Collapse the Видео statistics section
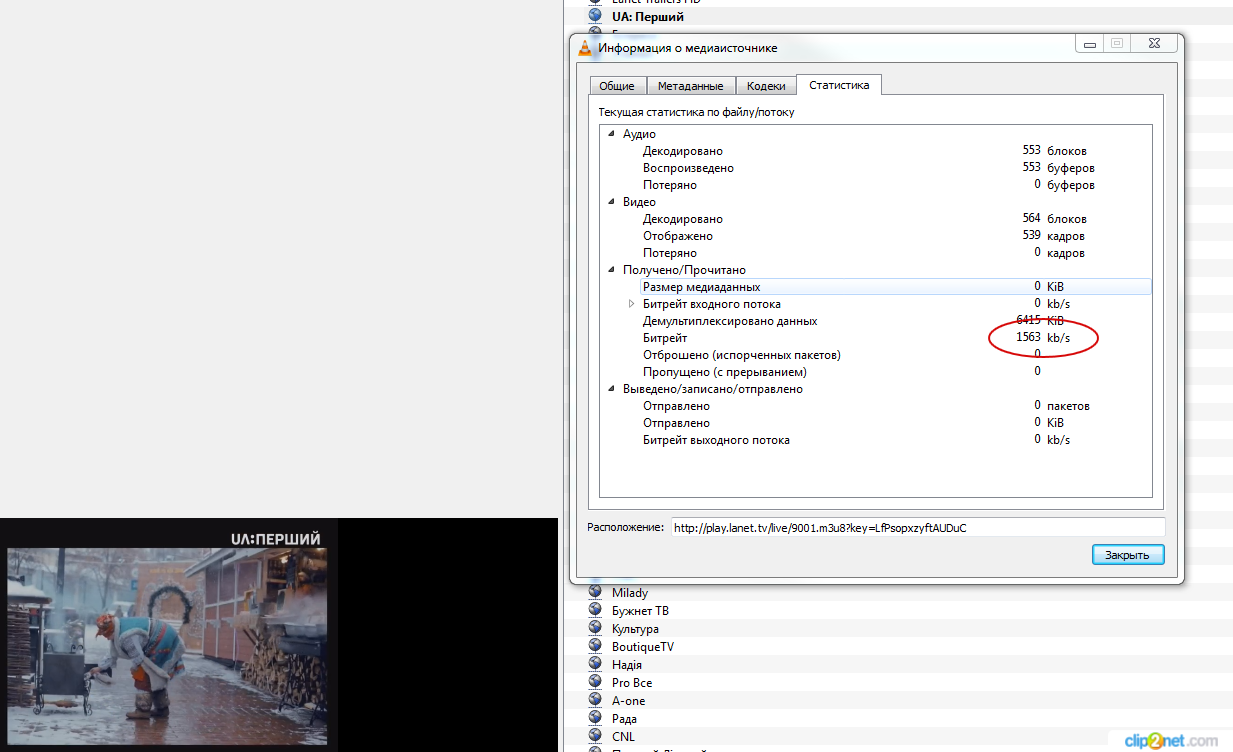This screenshot has height=752, width=1233. tap(612, 202)
